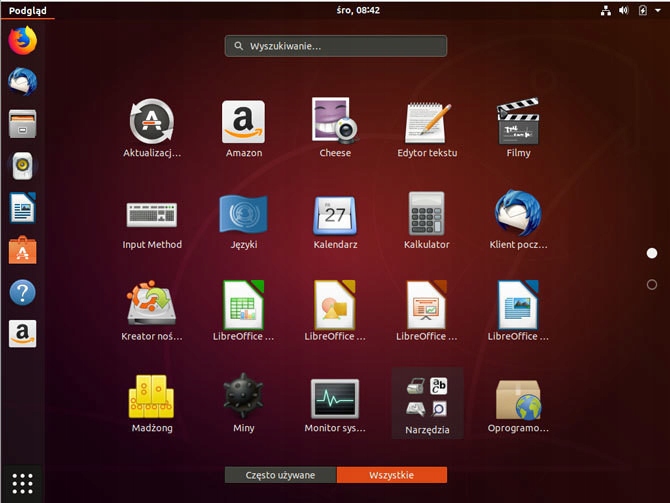Open Thunderbird from the dock

pyautogui.click(x=23, y=82)
